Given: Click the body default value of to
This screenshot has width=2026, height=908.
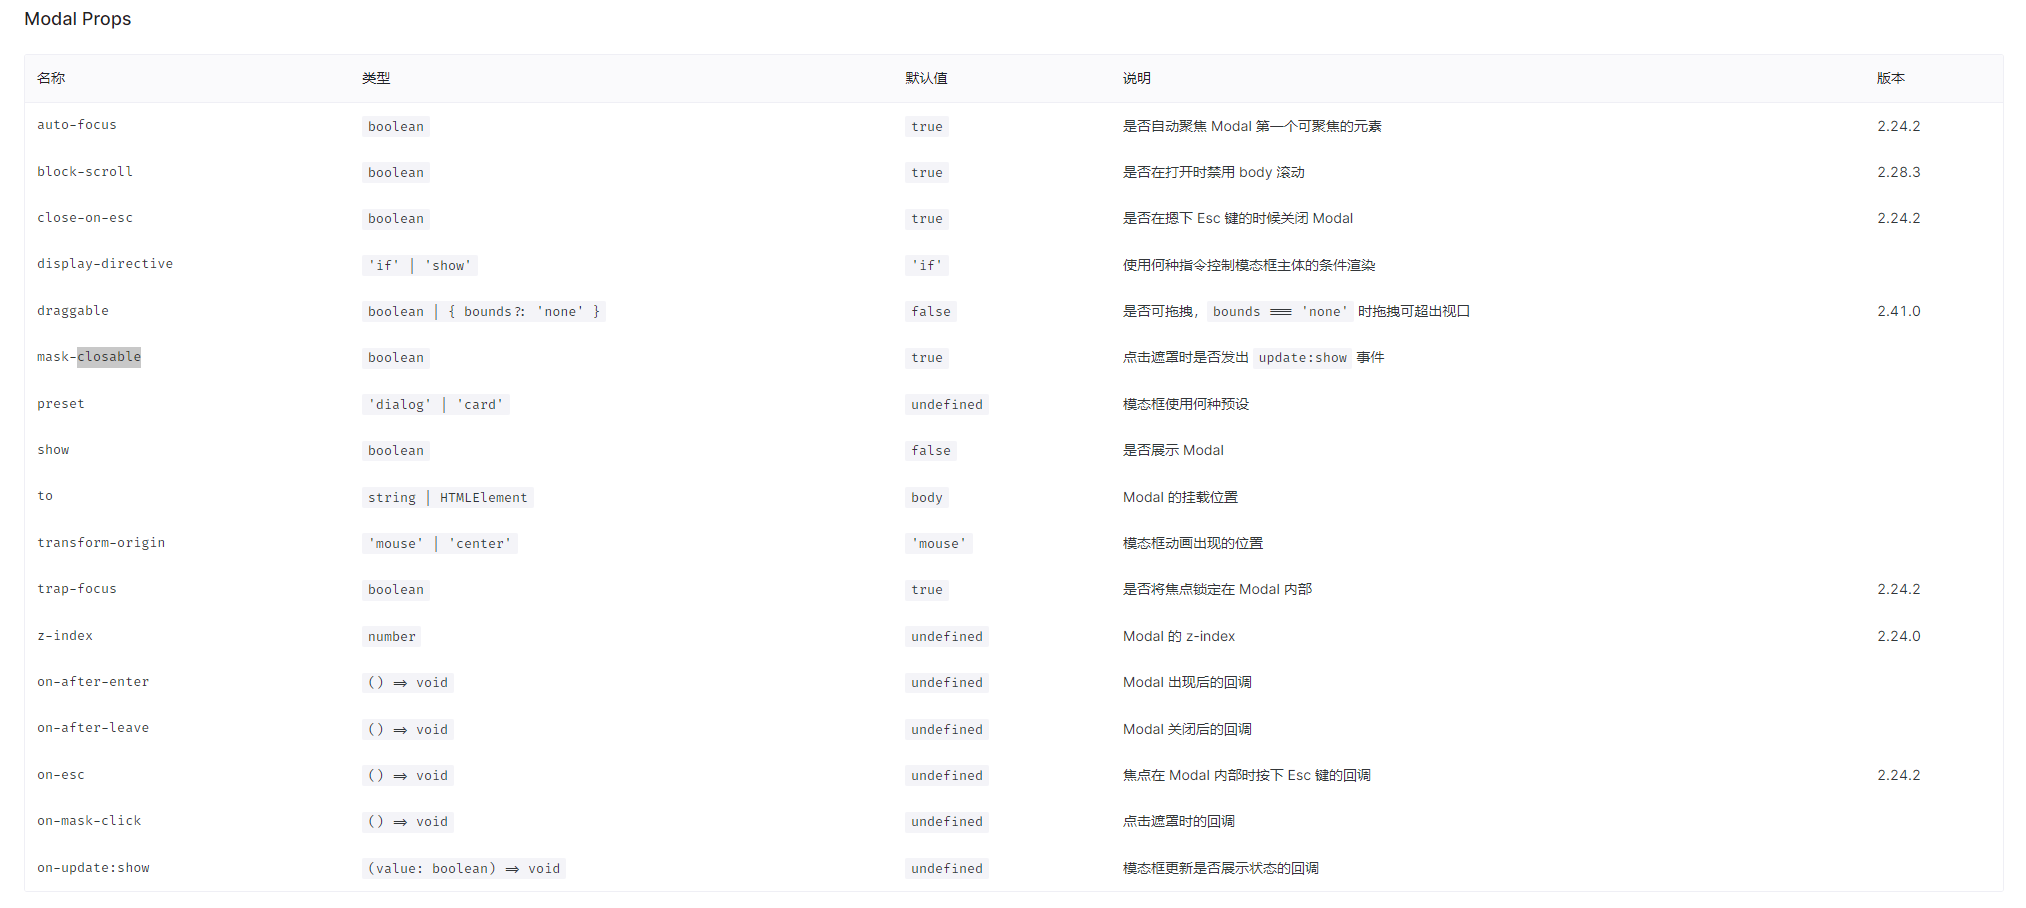Looking at the screenshot, I should (926, 497).
